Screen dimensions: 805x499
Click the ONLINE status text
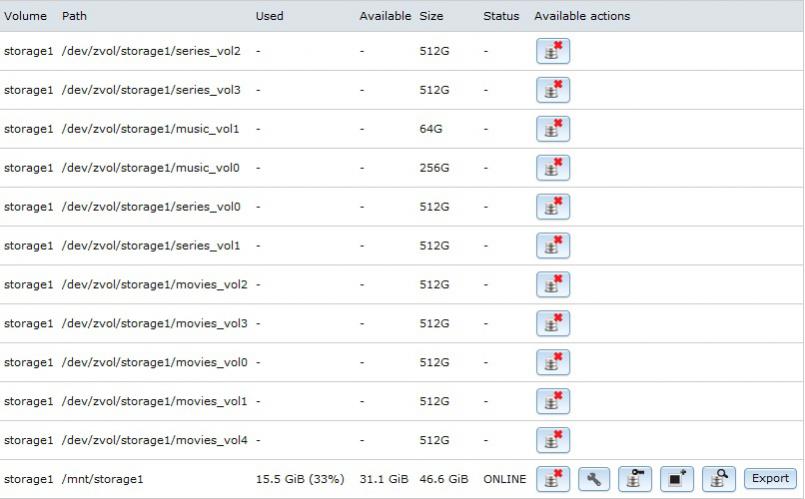505,479
